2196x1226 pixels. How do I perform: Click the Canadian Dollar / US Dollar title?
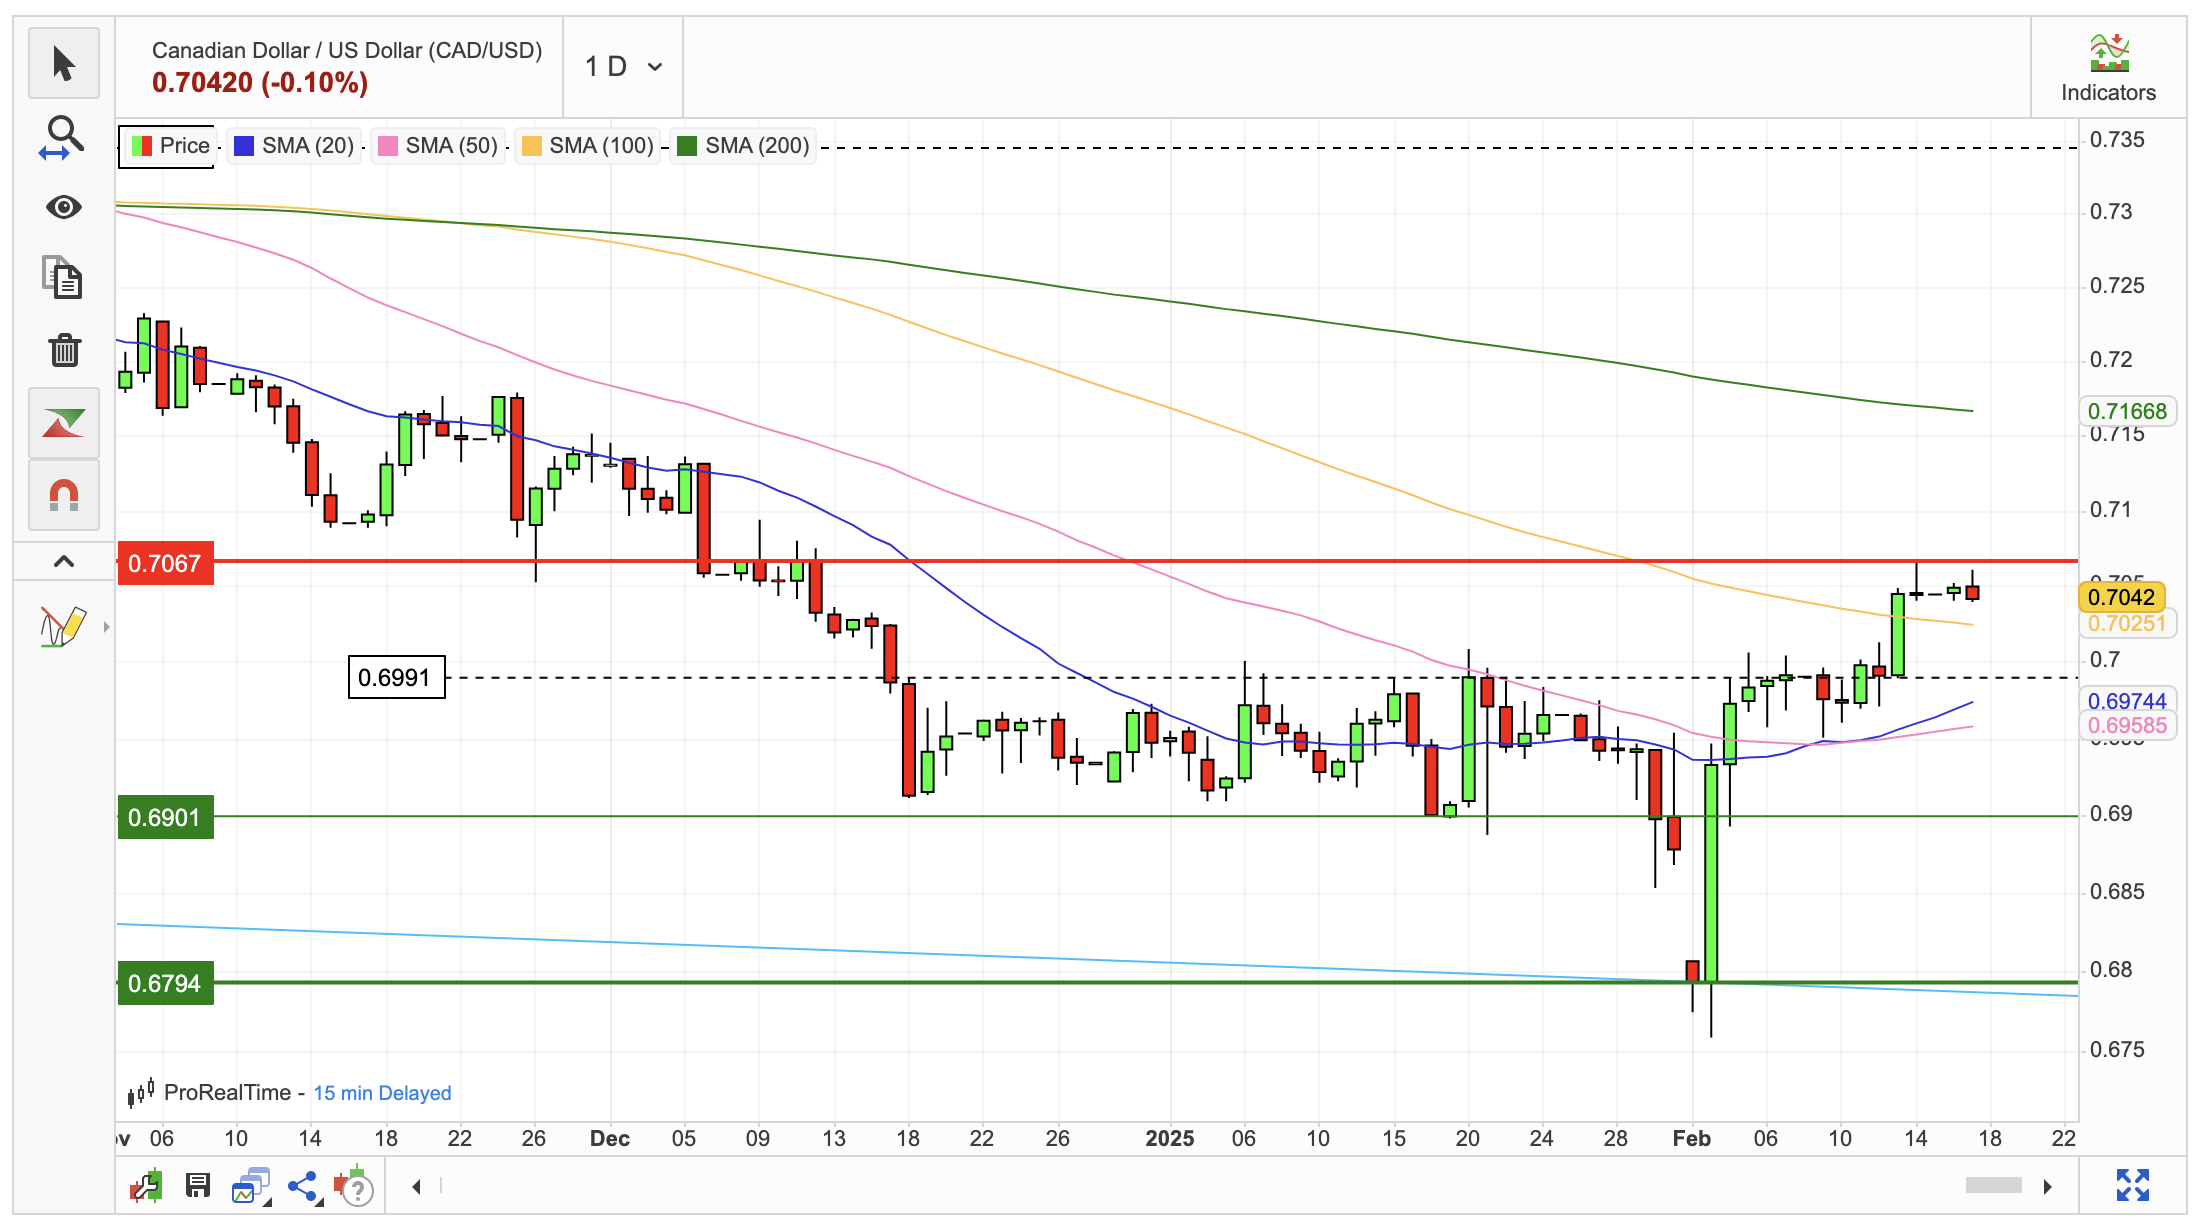click(347, 51)
